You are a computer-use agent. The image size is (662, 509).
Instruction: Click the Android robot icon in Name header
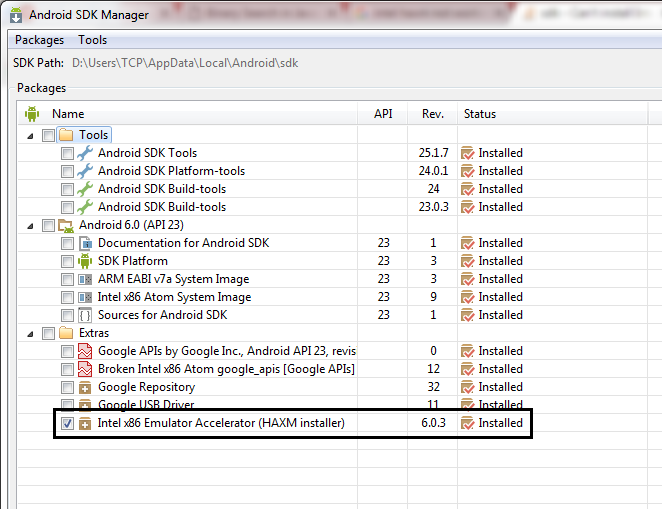[32, 114]
